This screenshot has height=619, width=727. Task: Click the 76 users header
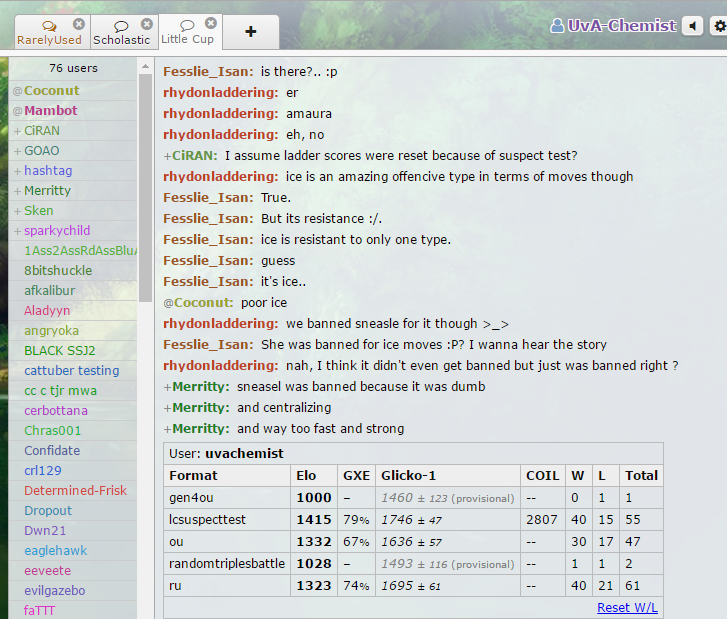(73, 68)
